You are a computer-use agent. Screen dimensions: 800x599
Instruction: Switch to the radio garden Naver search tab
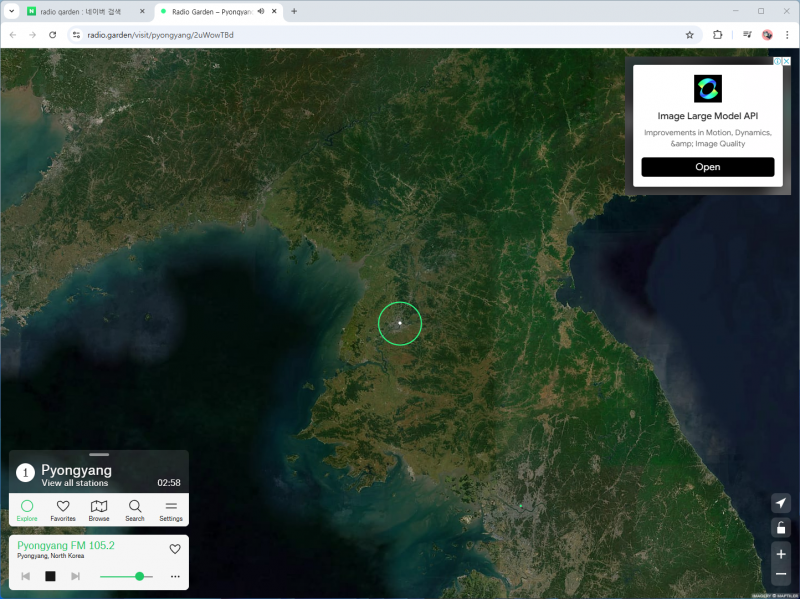80,11
